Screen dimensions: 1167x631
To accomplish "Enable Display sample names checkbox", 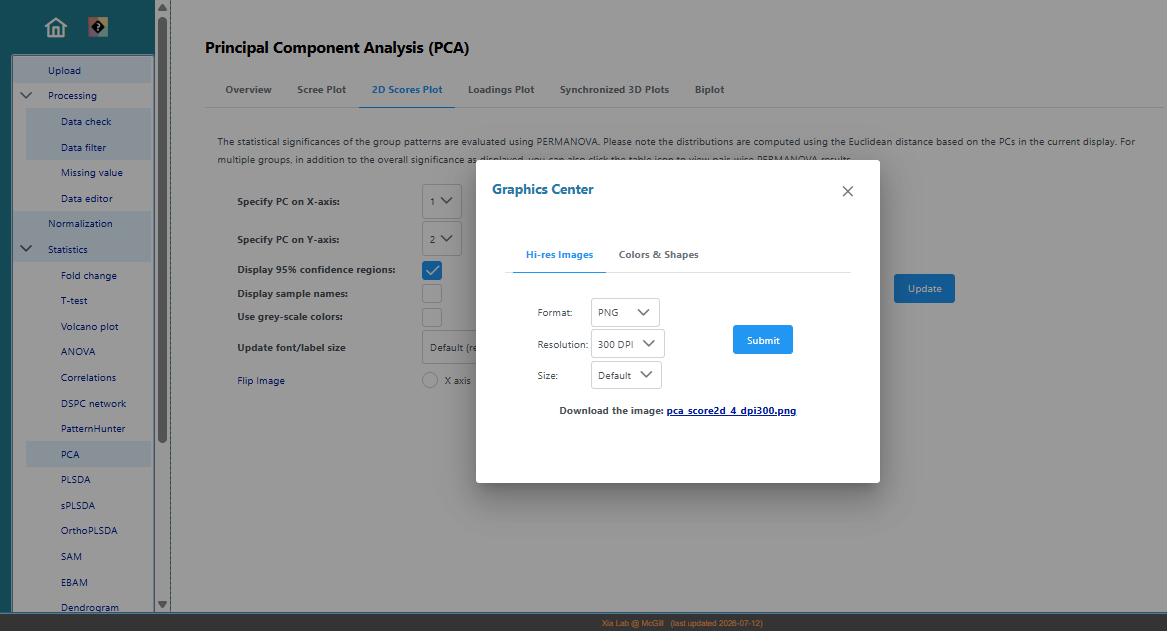I will (432, 293).
